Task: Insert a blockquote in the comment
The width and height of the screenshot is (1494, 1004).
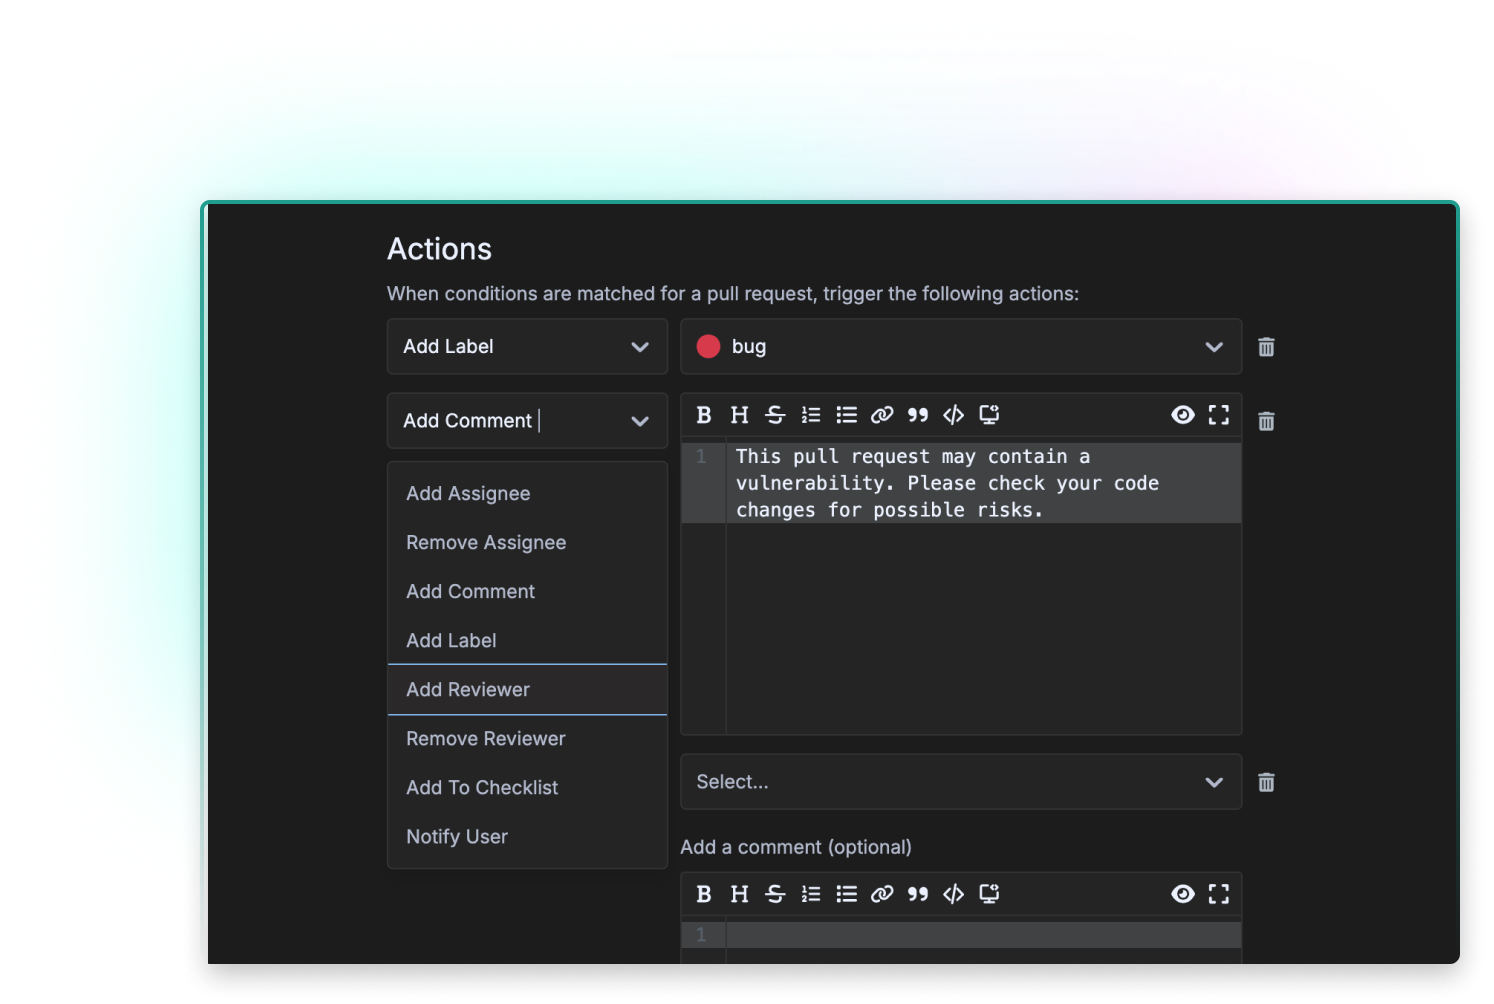Action: coord(918,414)
